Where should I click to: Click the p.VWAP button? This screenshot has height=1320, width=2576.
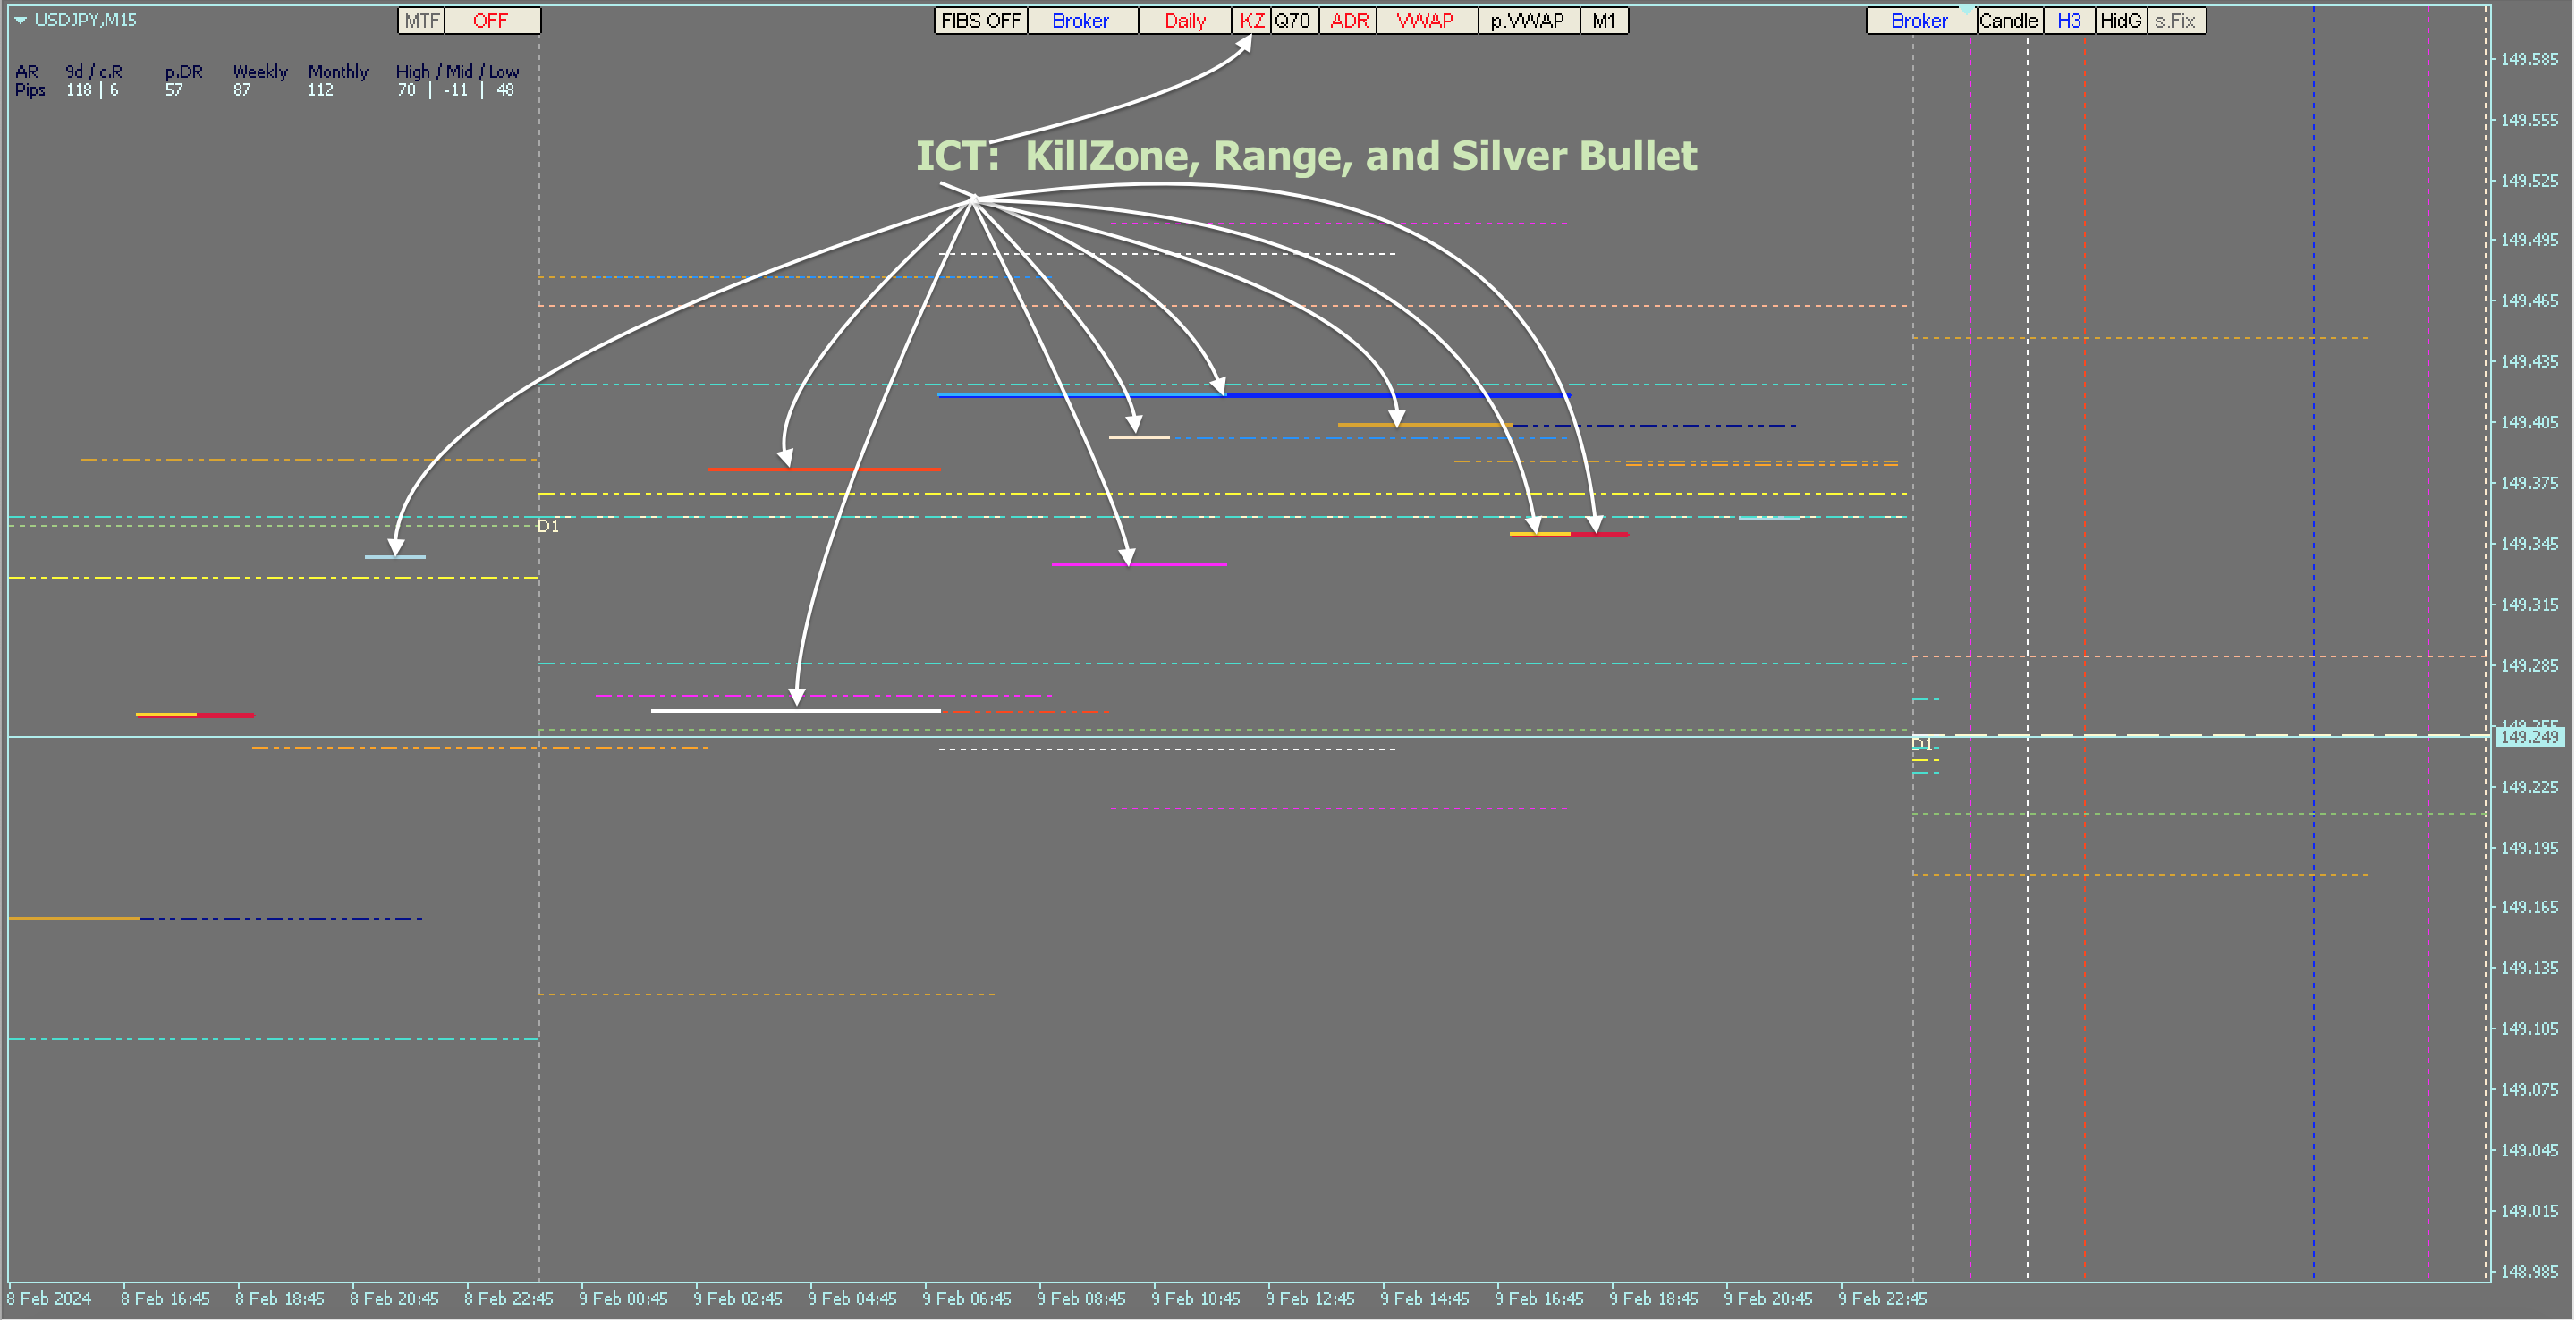(x=1527, y=21)
